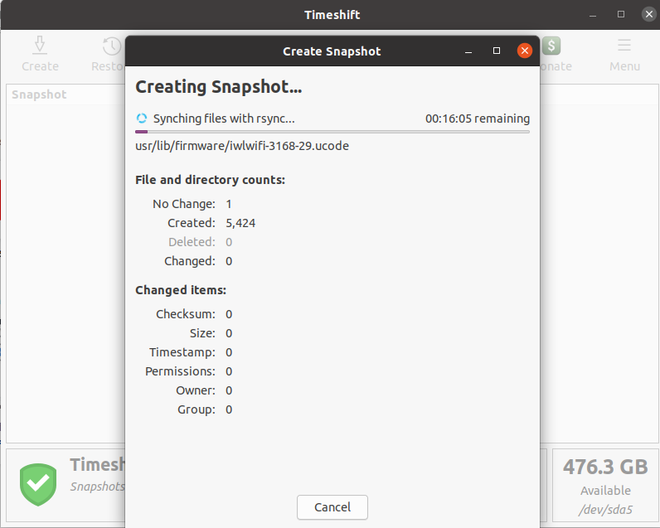Click the 'File and directory counts:' heading
The height and width of the screenshot is (528, 660).
coord(210,180)
